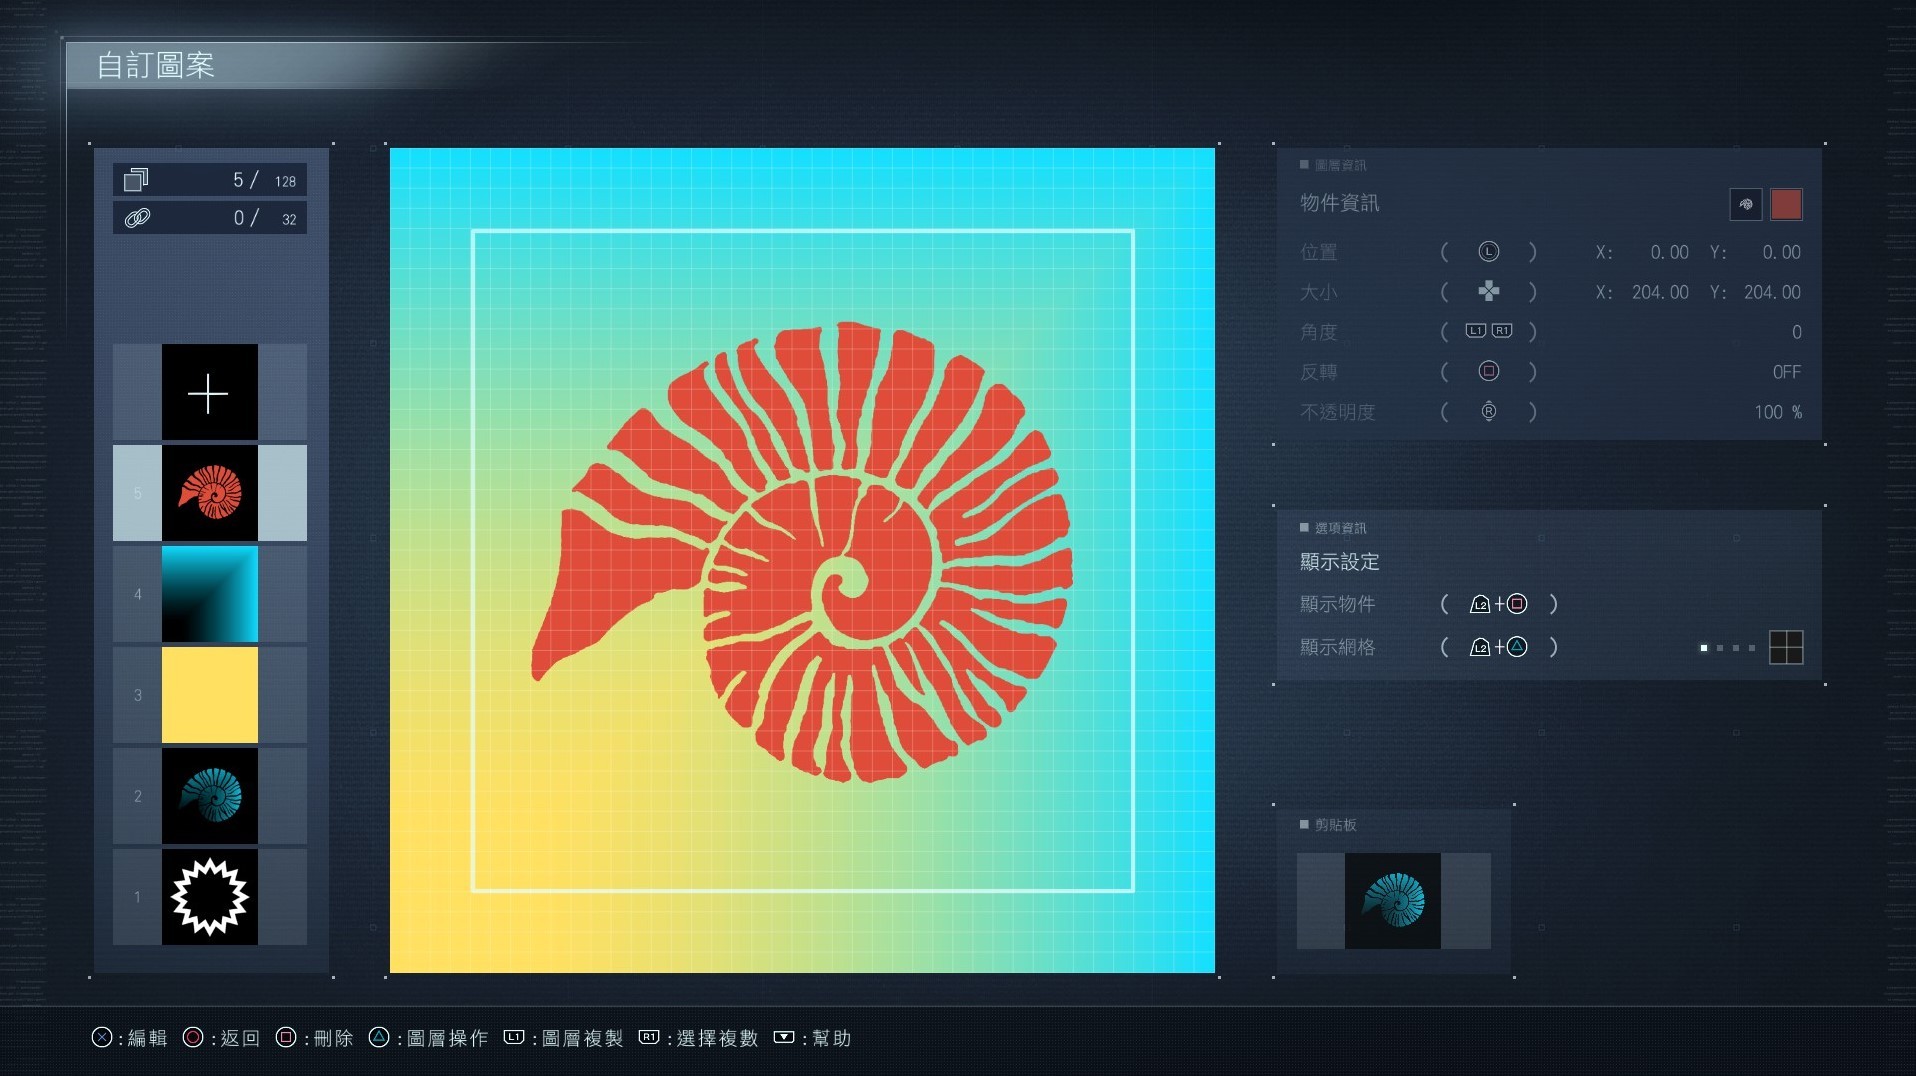
Task: Click the 角度 angle label
Action: 1318,332
